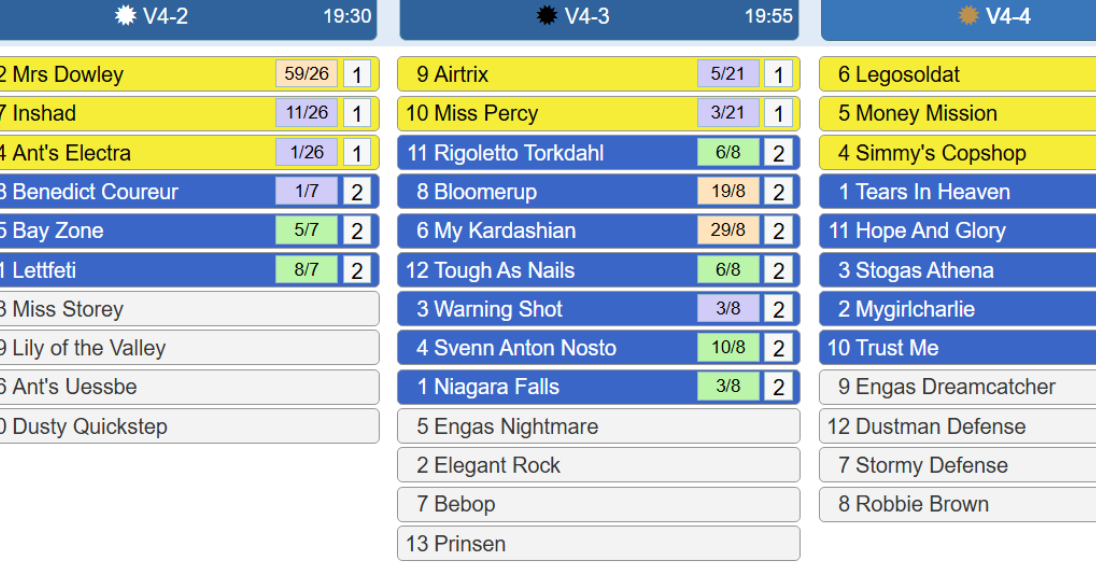1096x564 pixels.
Task: Open the V4-3 race header tab
Action: click(x=599, y=17)
